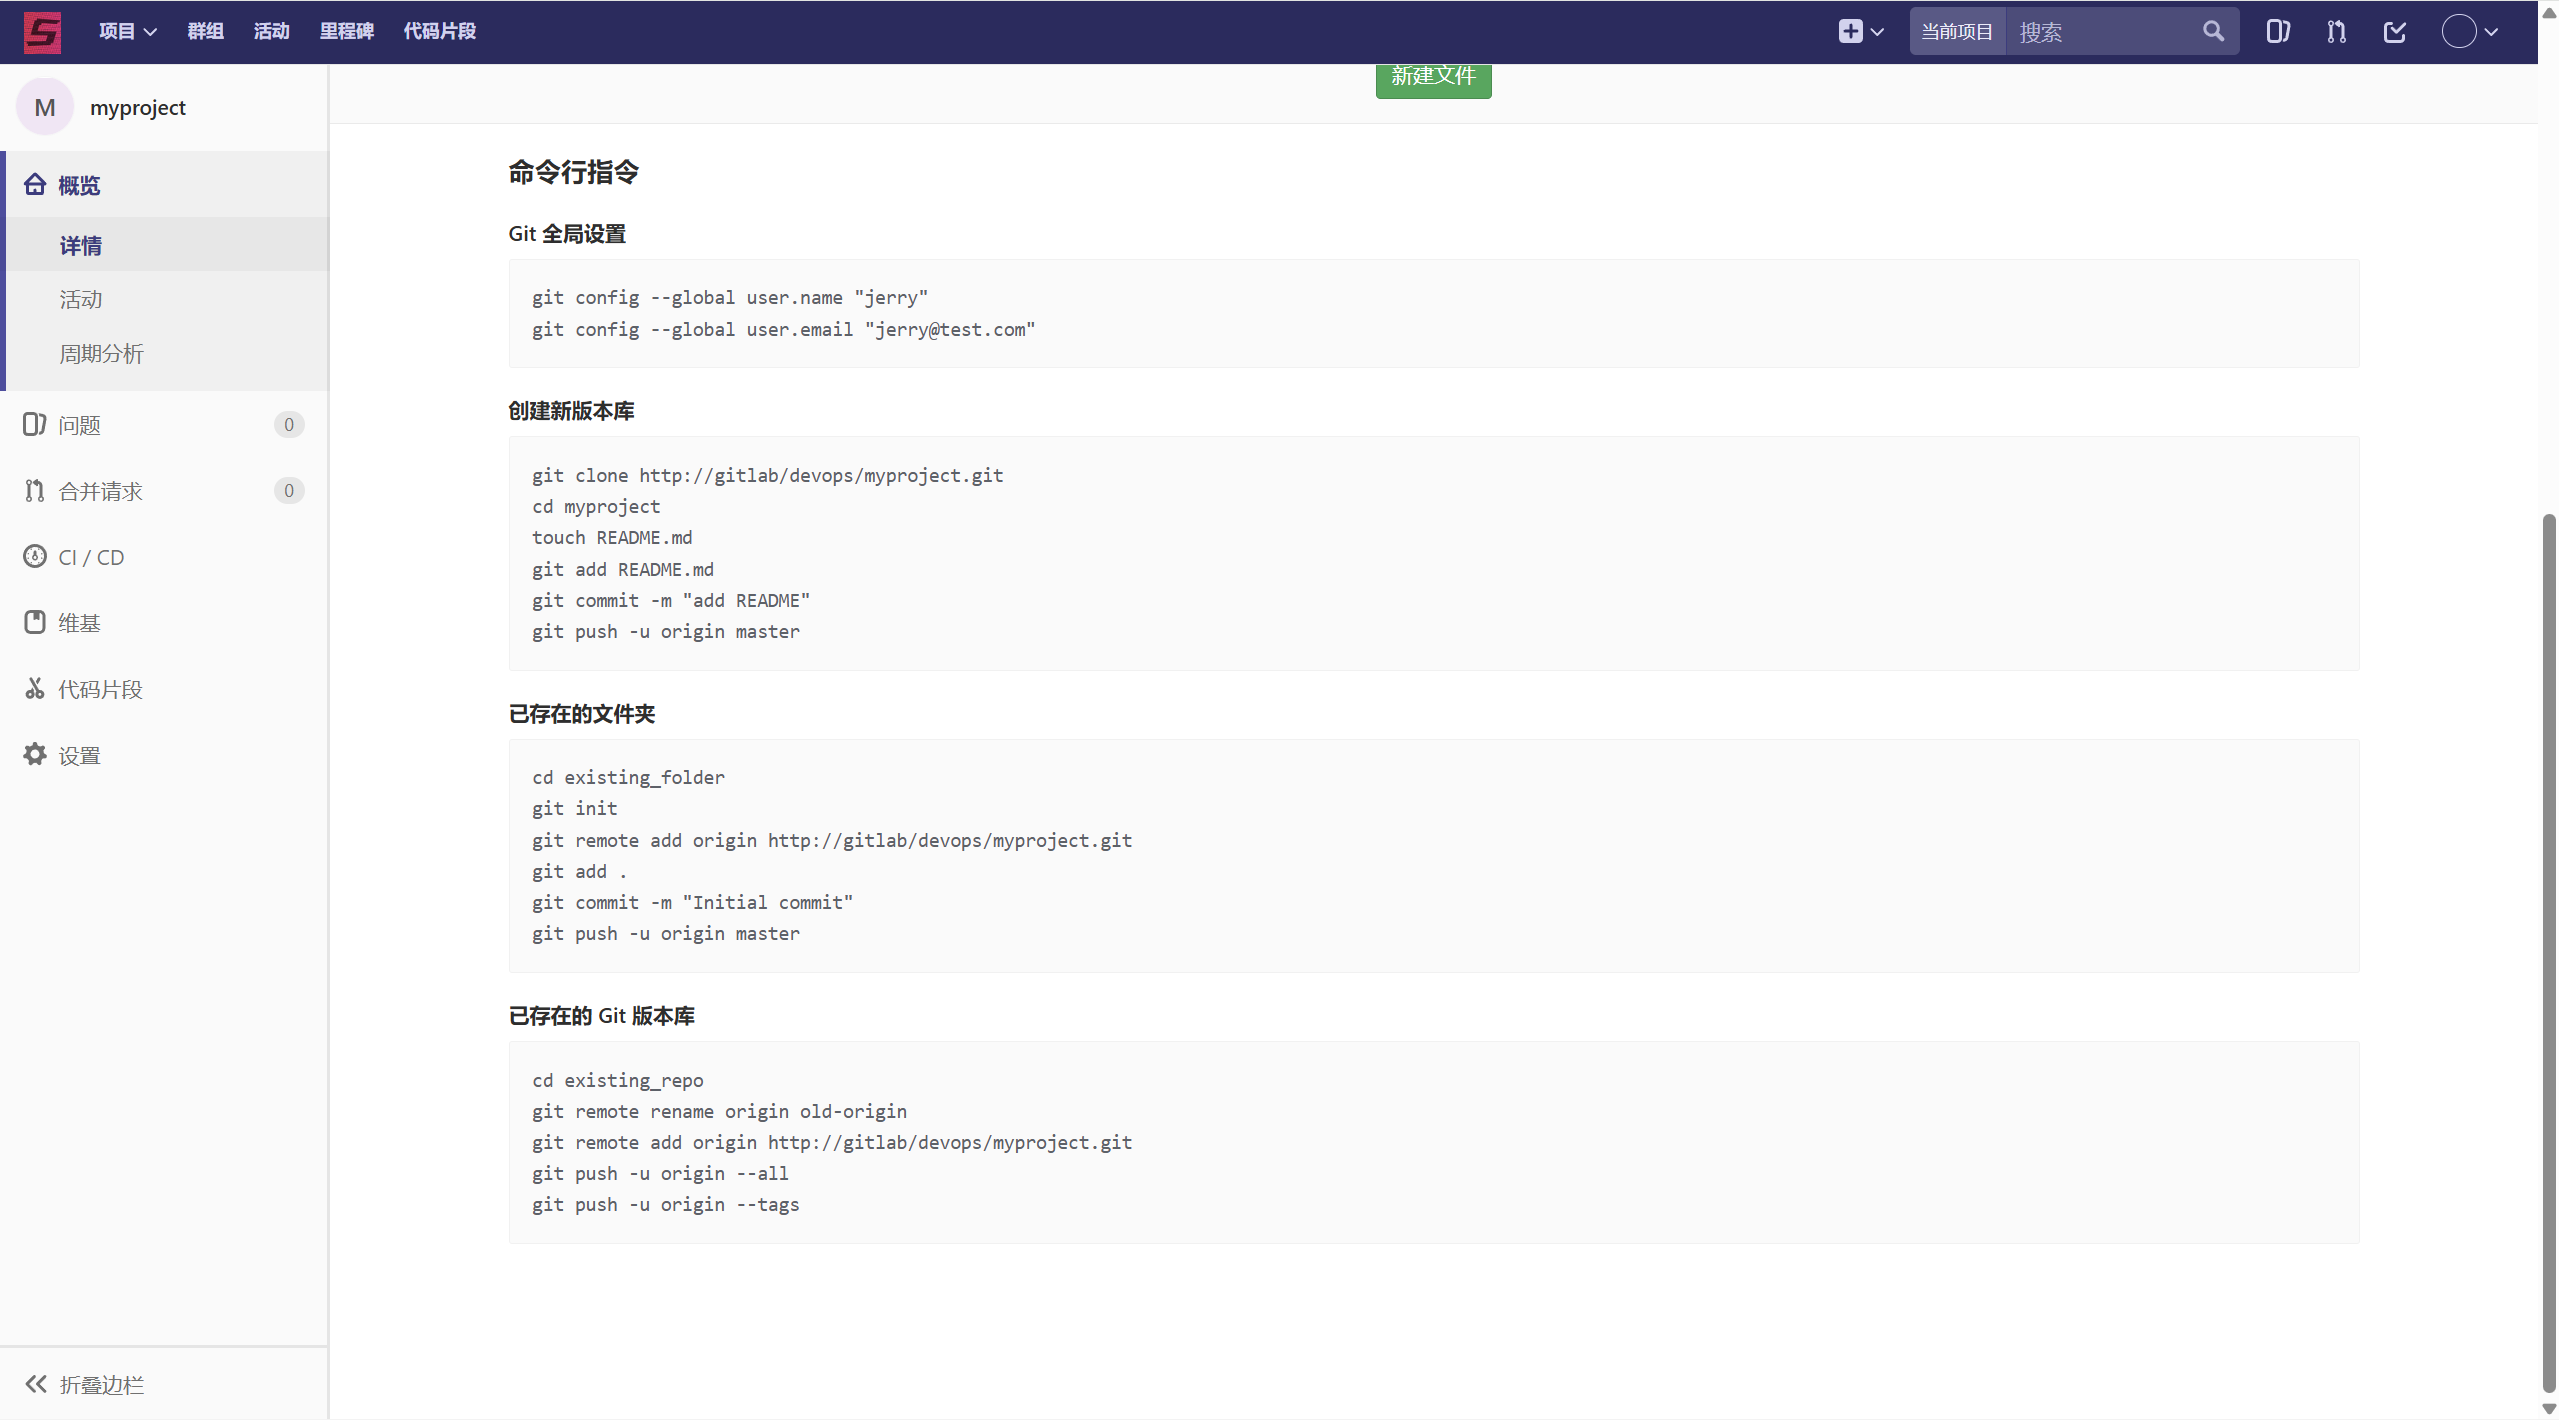This screenshot has width=2559, height=1420.
Task: Open 活动 in the top navigation bar
Action: pos(272,32)
